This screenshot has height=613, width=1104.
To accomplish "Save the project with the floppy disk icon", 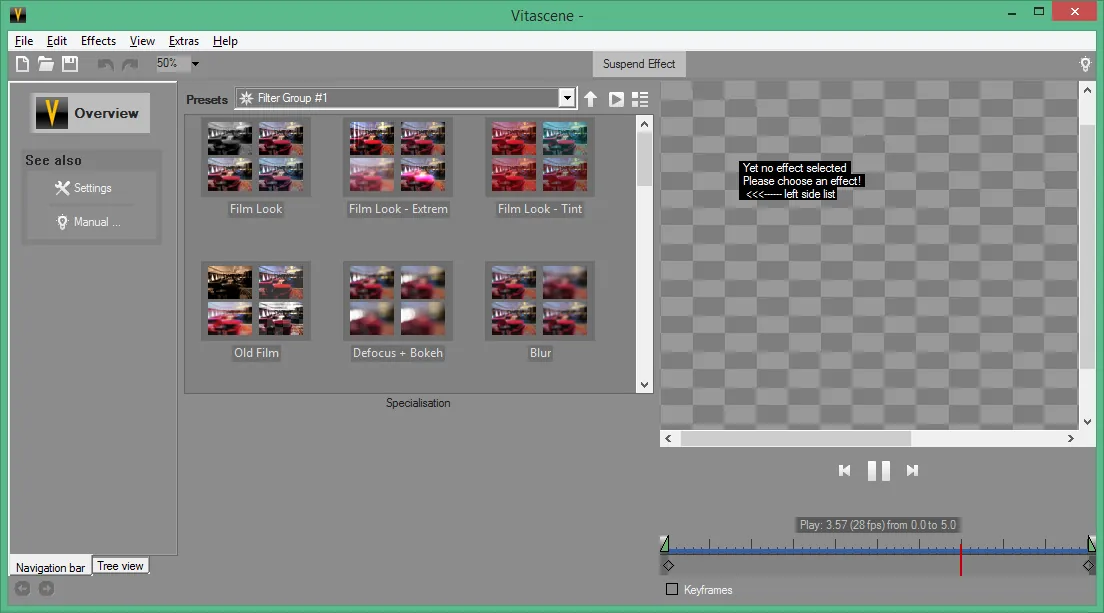I will pos(70,64).
